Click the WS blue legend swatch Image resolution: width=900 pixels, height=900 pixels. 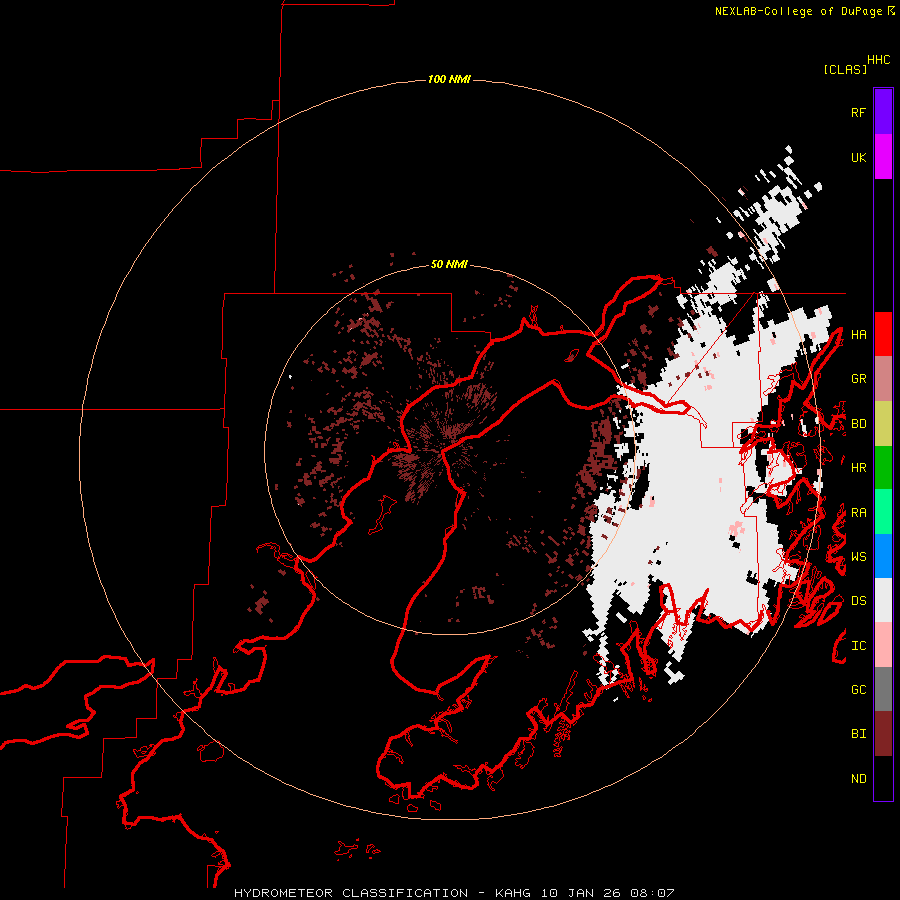click(x=883, y=556)
